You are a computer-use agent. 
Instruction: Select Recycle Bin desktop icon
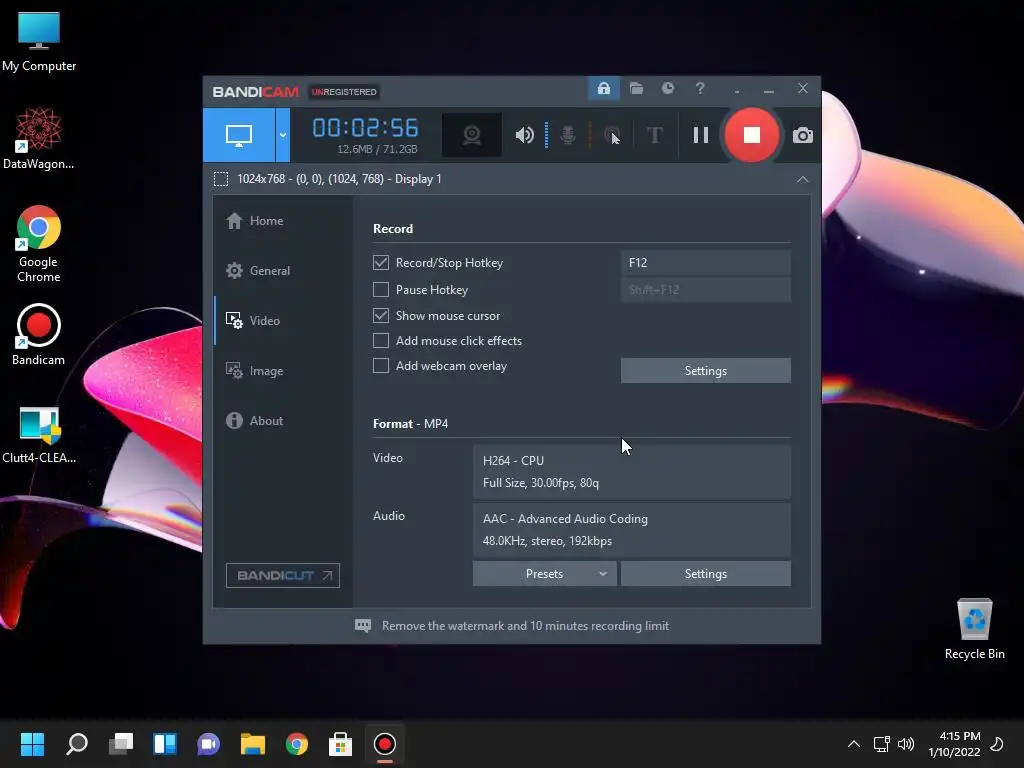974,630
